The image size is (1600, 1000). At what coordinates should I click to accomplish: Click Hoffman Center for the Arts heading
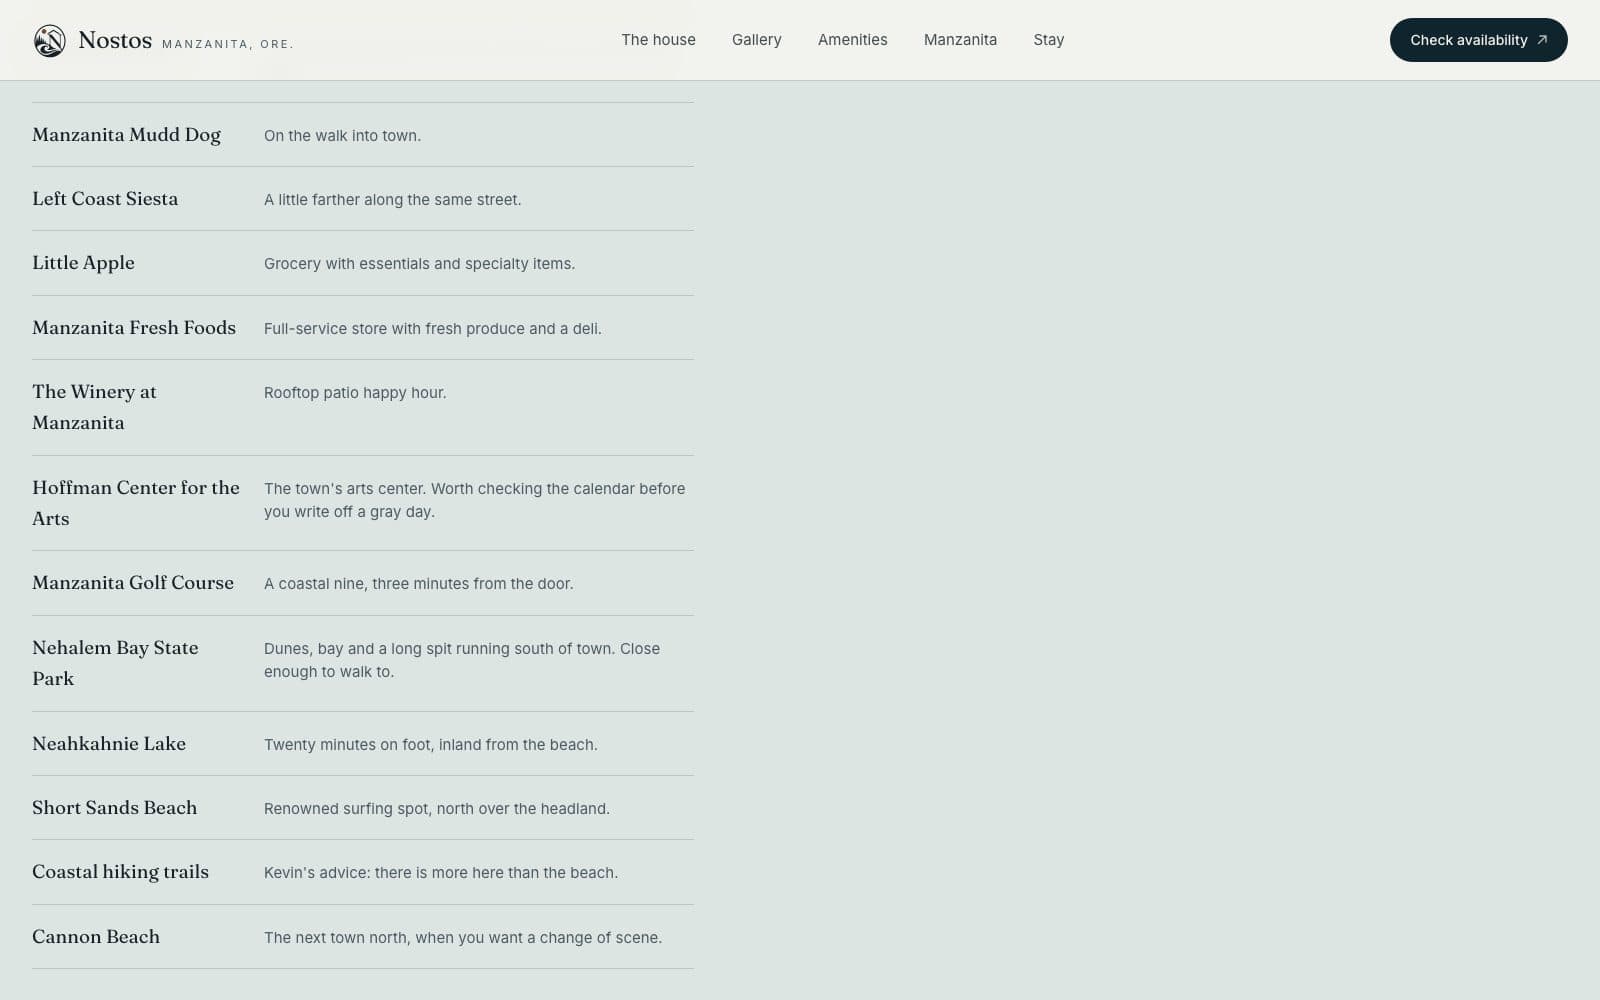[x=136, y=503]
